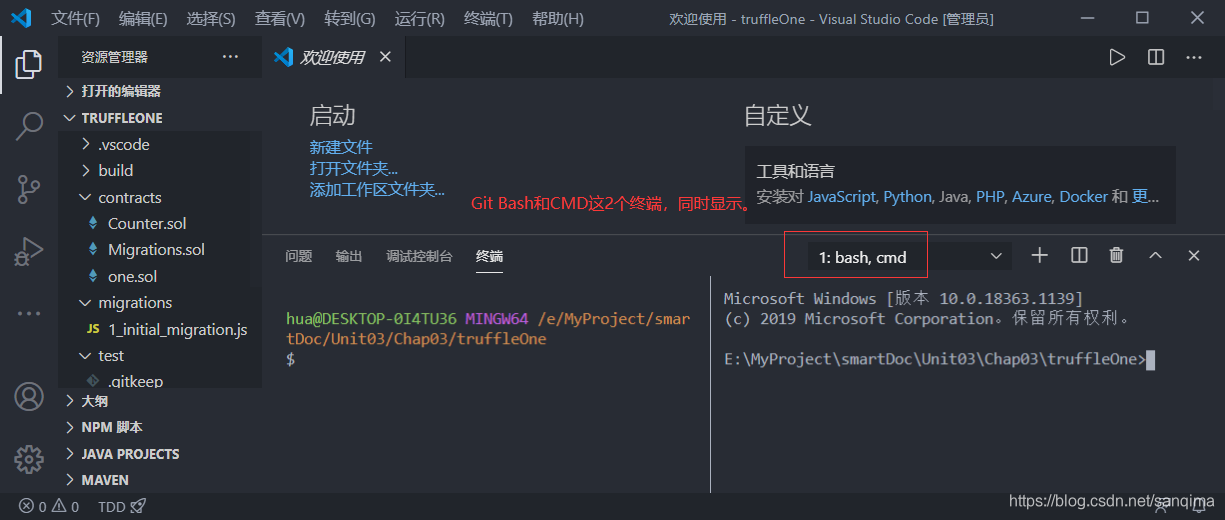Click the TDD status bar item
Image resolution: width=1225 pixels, height=520 pixels.
tap(122, 507)
